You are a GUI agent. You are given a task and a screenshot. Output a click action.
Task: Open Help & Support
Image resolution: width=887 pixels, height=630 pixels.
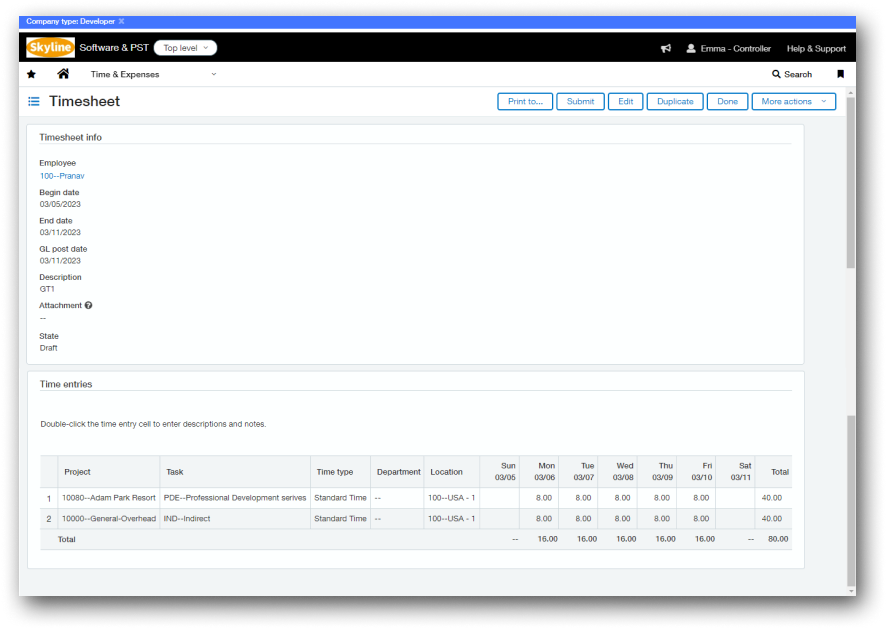[816, 49]
